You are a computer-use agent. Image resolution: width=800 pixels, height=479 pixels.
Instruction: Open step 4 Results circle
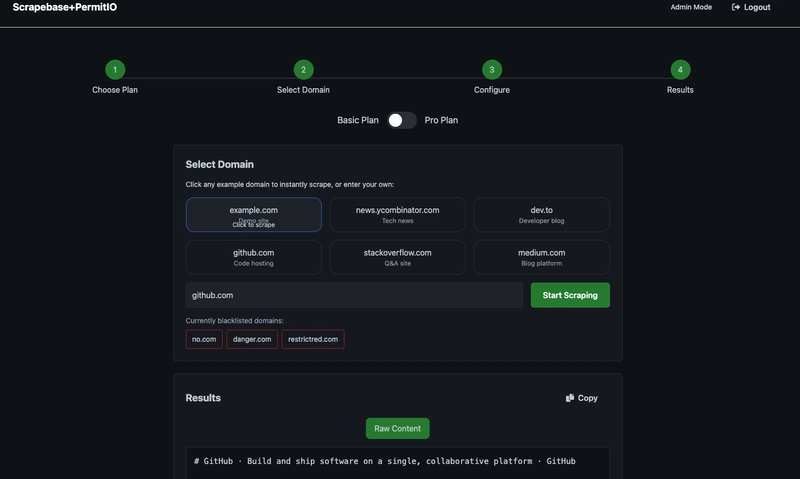(x=680, y=70)
